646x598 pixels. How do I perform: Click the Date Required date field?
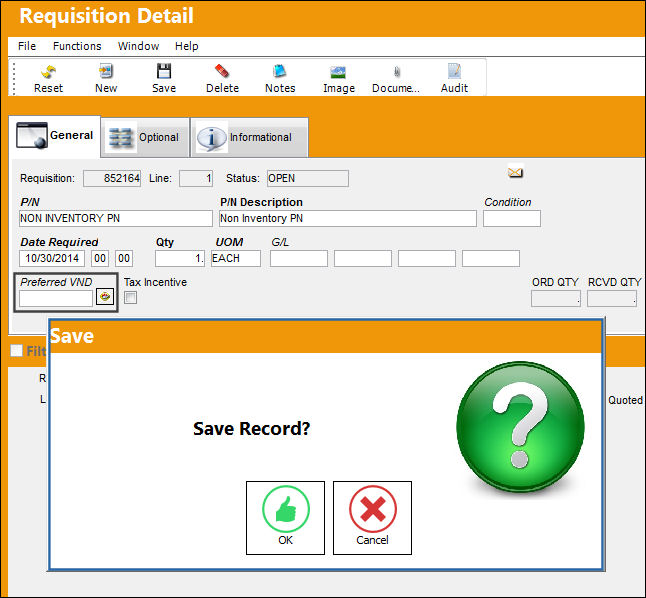52,258
